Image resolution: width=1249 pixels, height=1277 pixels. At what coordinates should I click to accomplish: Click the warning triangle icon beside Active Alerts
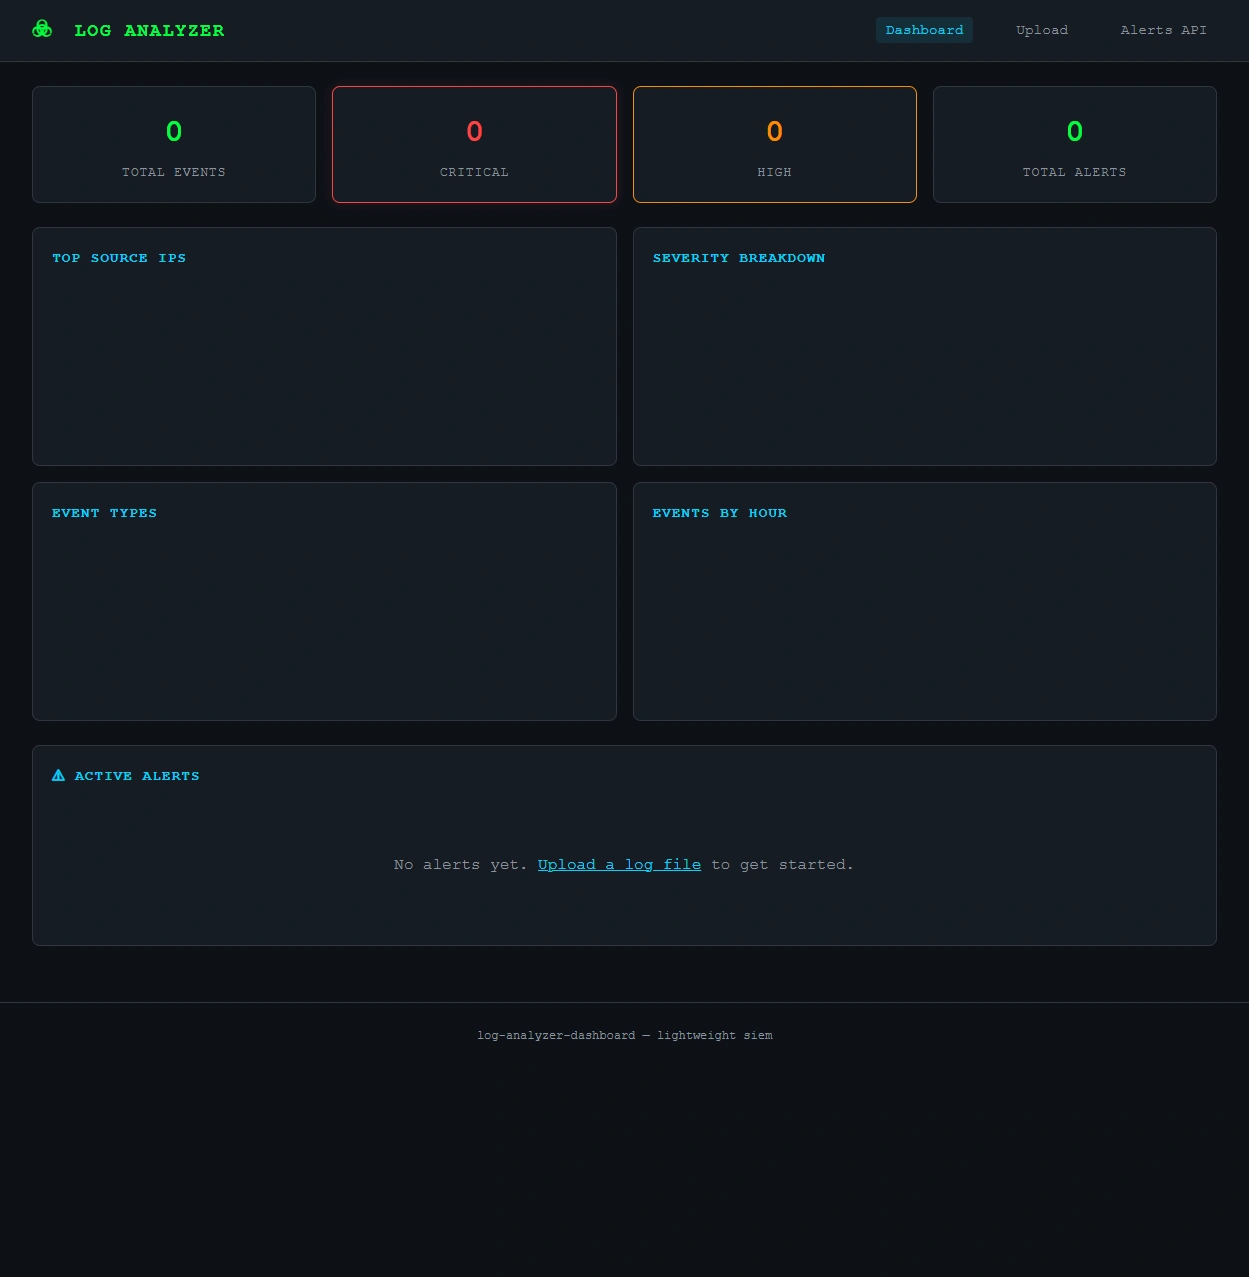tap(58, 775)
